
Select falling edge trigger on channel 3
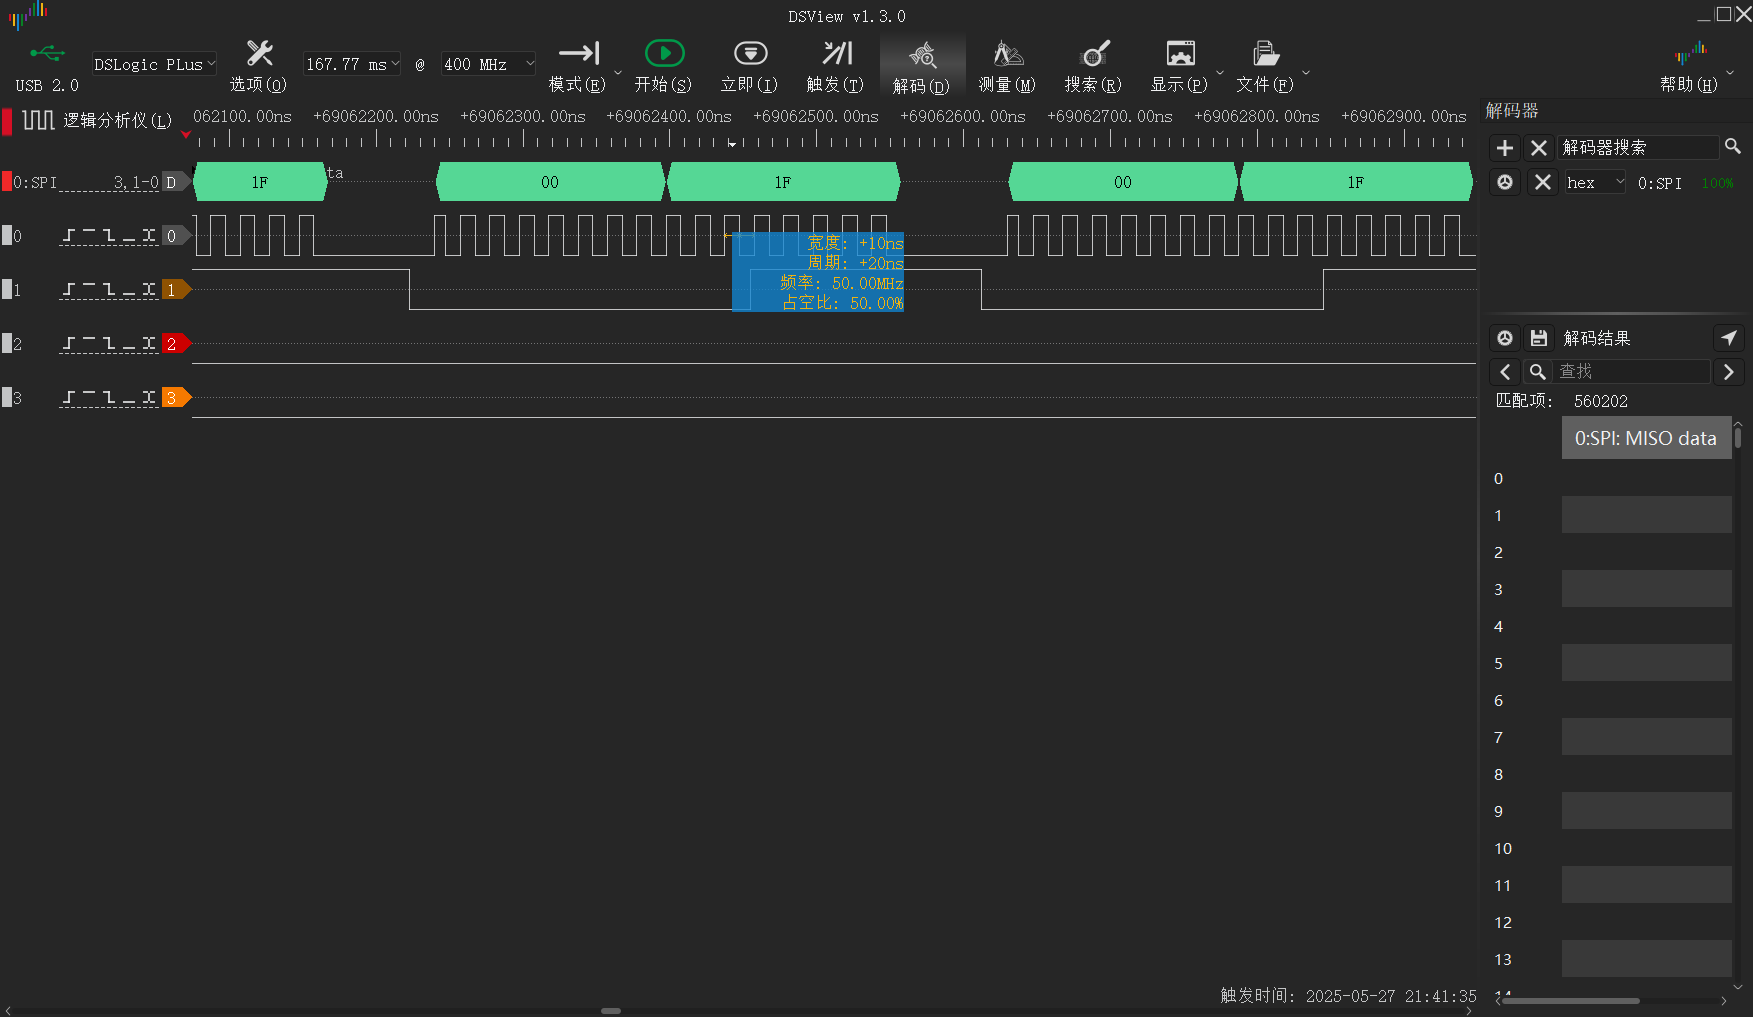[x=109, y=398]
